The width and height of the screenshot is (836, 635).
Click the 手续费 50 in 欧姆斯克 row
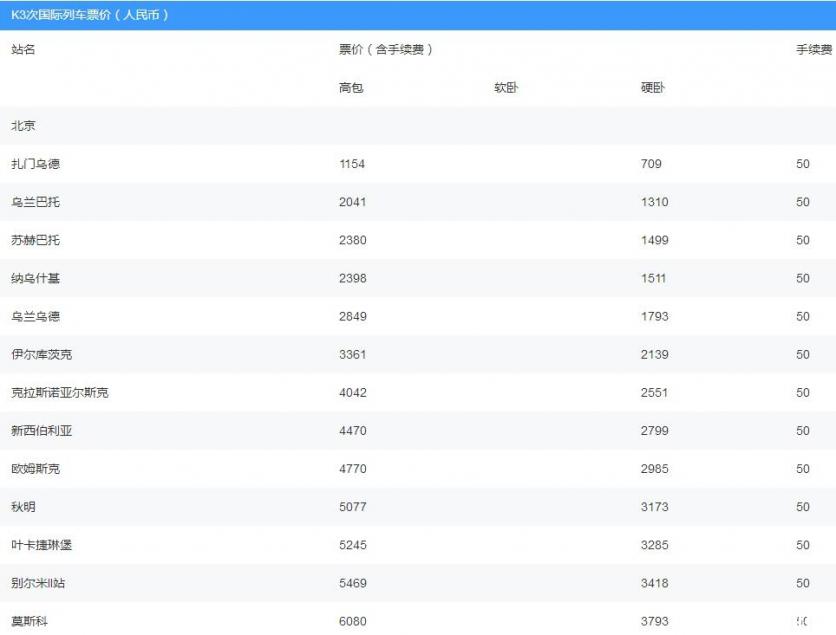click(803, 469)
